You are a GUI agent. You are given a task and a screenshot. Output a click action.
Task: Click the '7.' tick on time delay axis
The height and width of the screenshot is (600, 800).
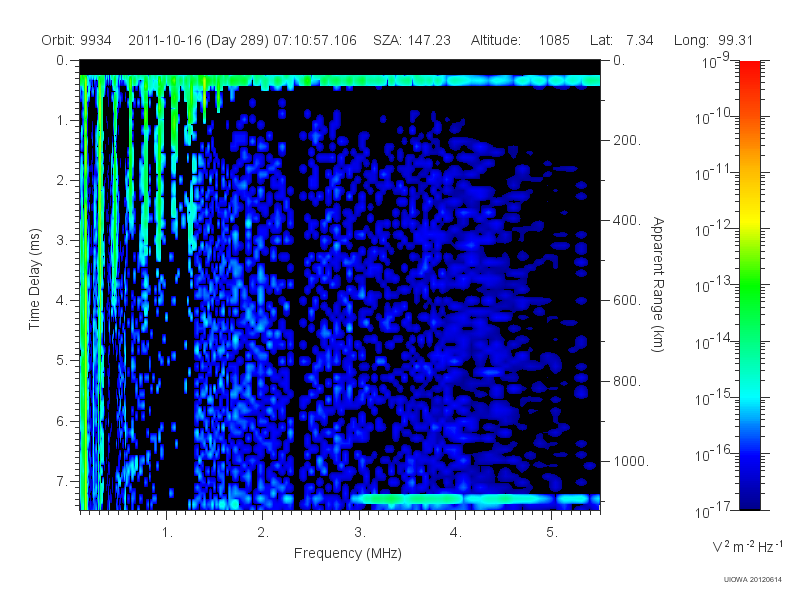pos(62,481)
